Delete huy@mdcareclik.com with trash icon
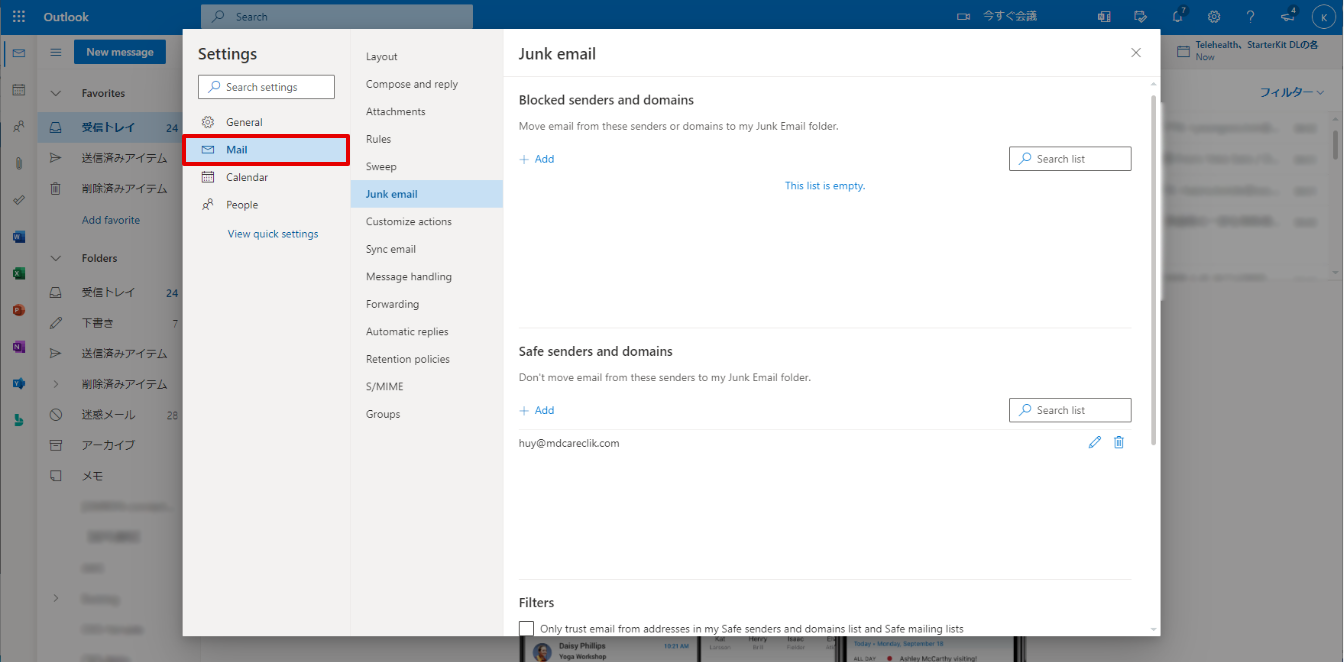1344x662 pixels. tap(1119, 442)
